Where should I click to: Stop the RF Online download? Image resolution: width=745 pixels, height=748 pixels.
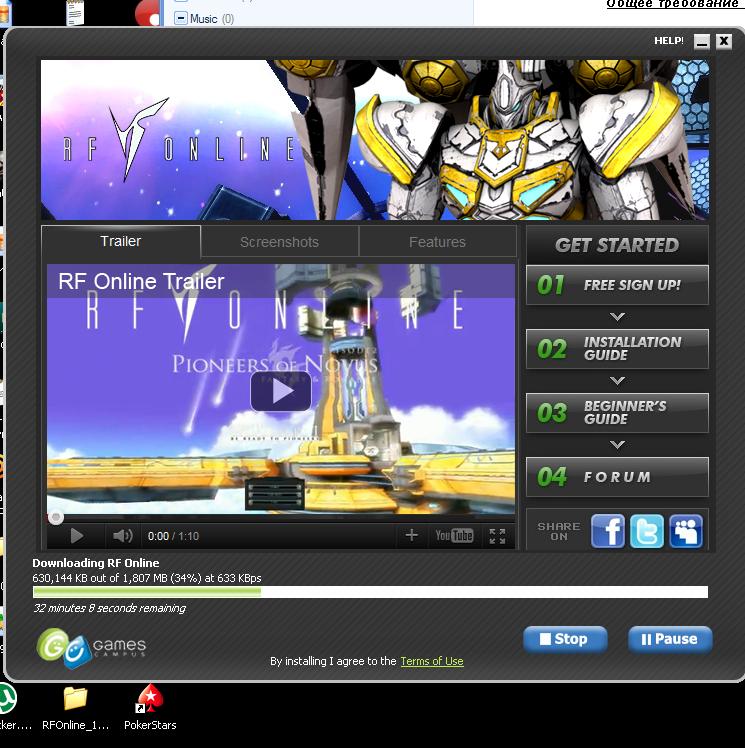click(565, 639)
